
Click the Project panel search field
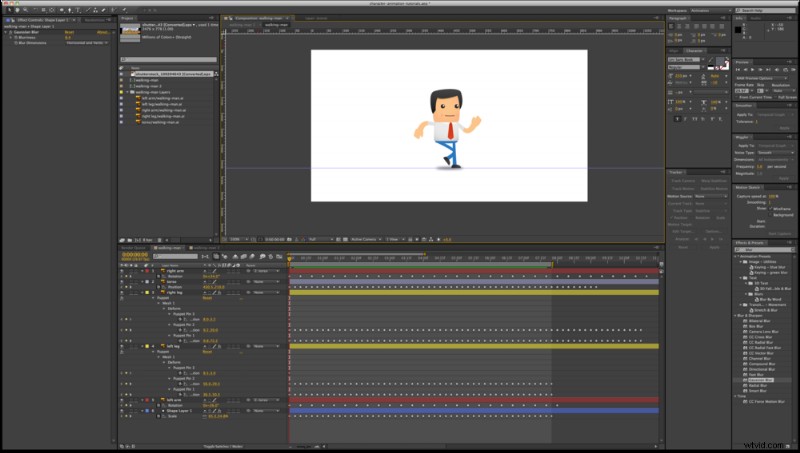pyautogui.click(x=168, y=60)
